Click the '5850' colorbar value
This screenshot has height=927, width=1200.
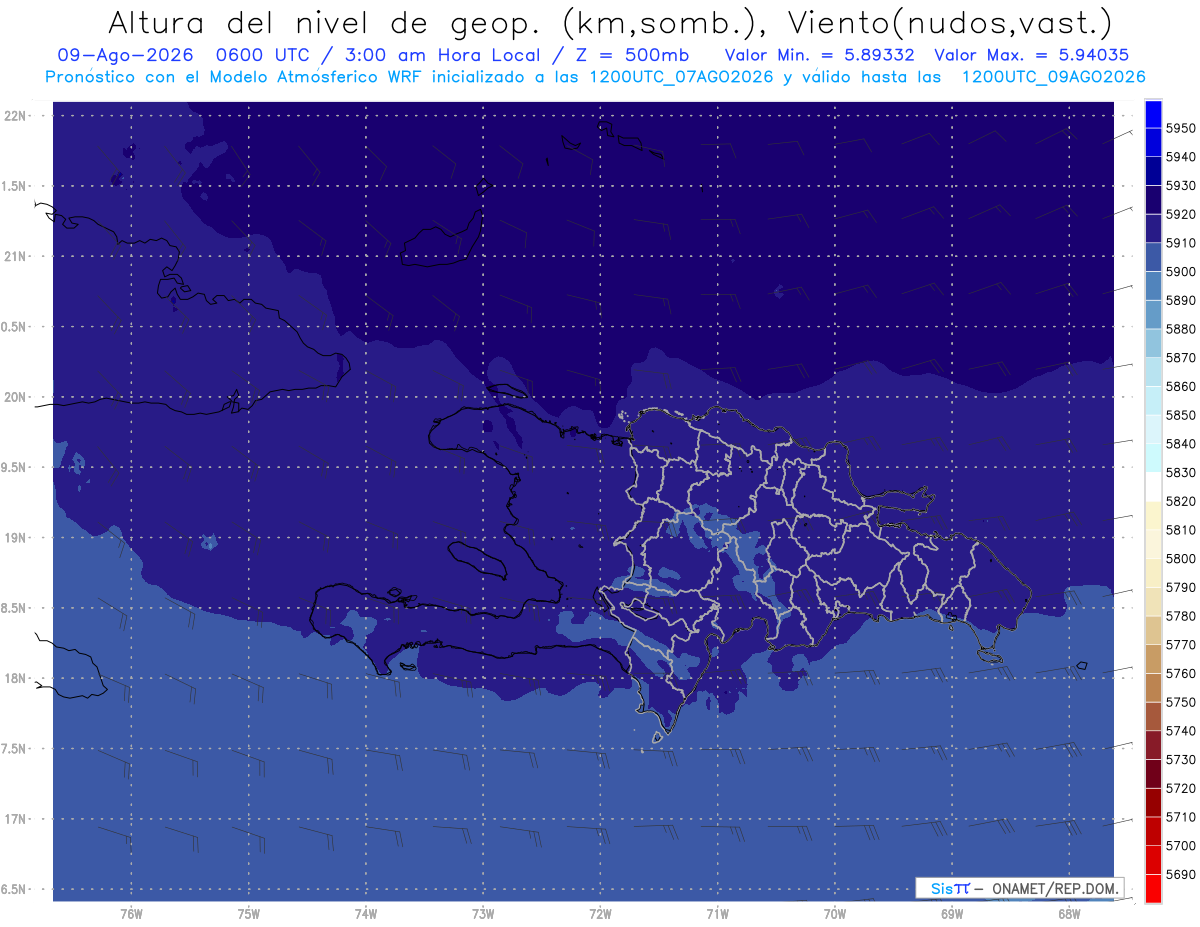(1181, 415)
